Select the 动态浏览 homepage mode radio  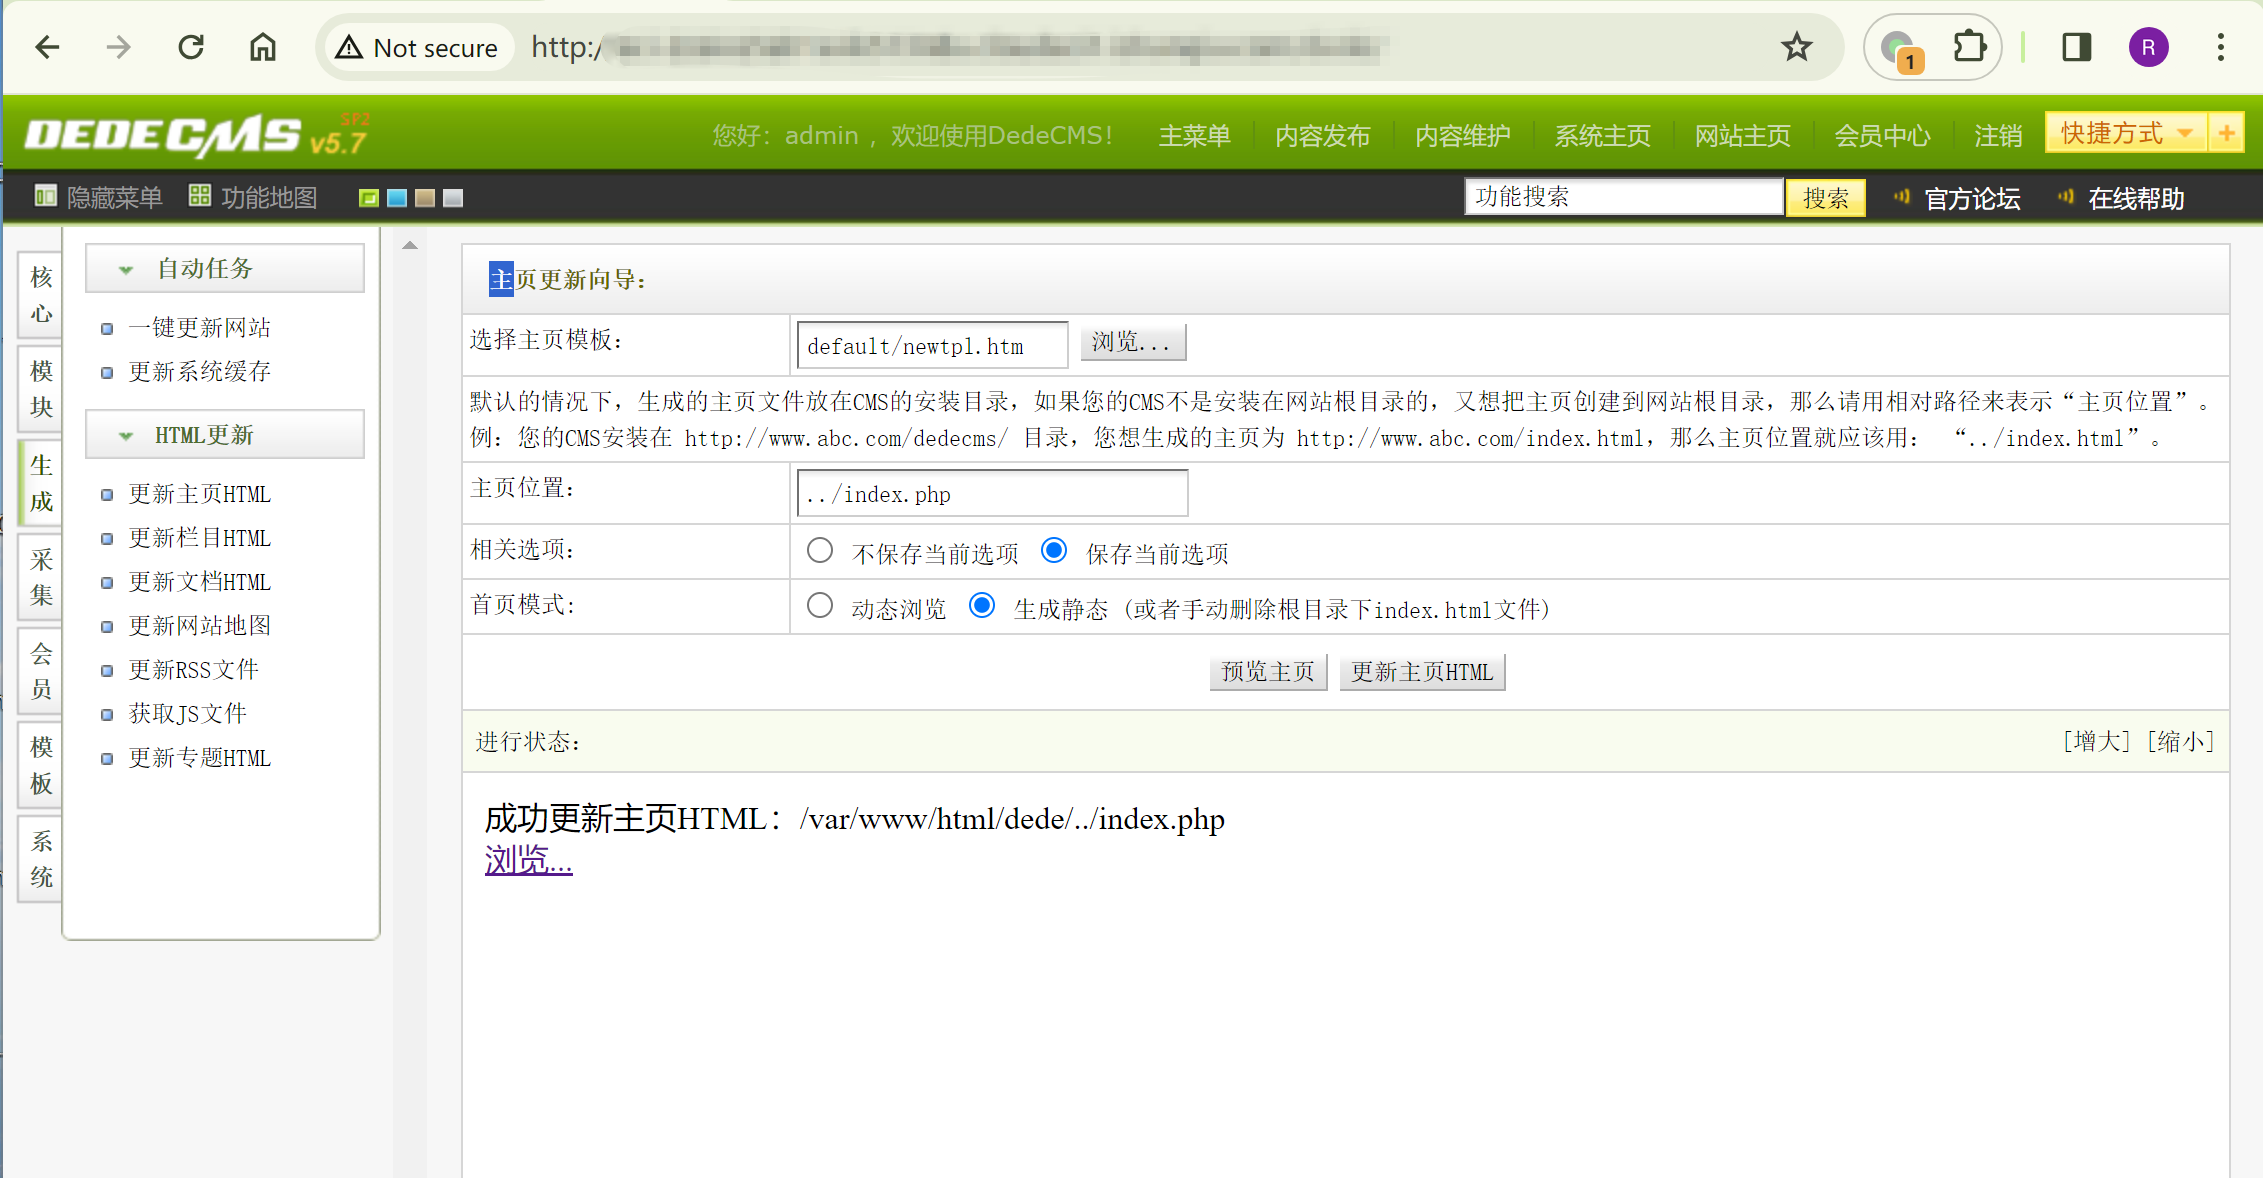(820, 606)
